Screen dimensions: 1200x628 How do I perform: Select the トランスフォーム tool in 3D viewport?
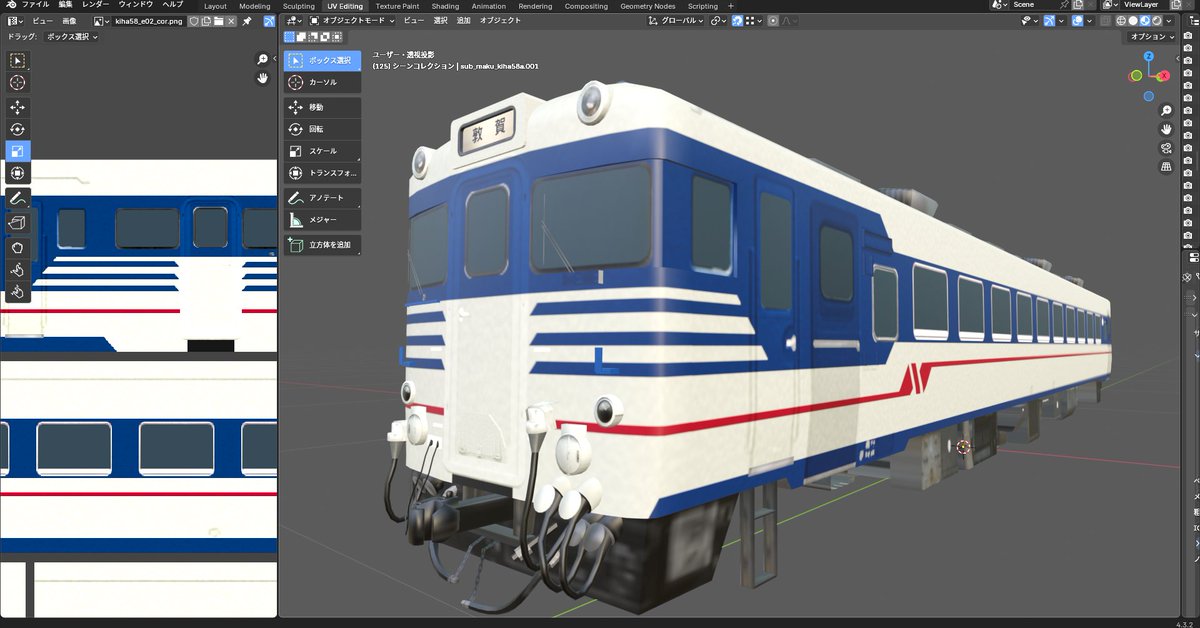pyautogui.click(x=322, y=173)
